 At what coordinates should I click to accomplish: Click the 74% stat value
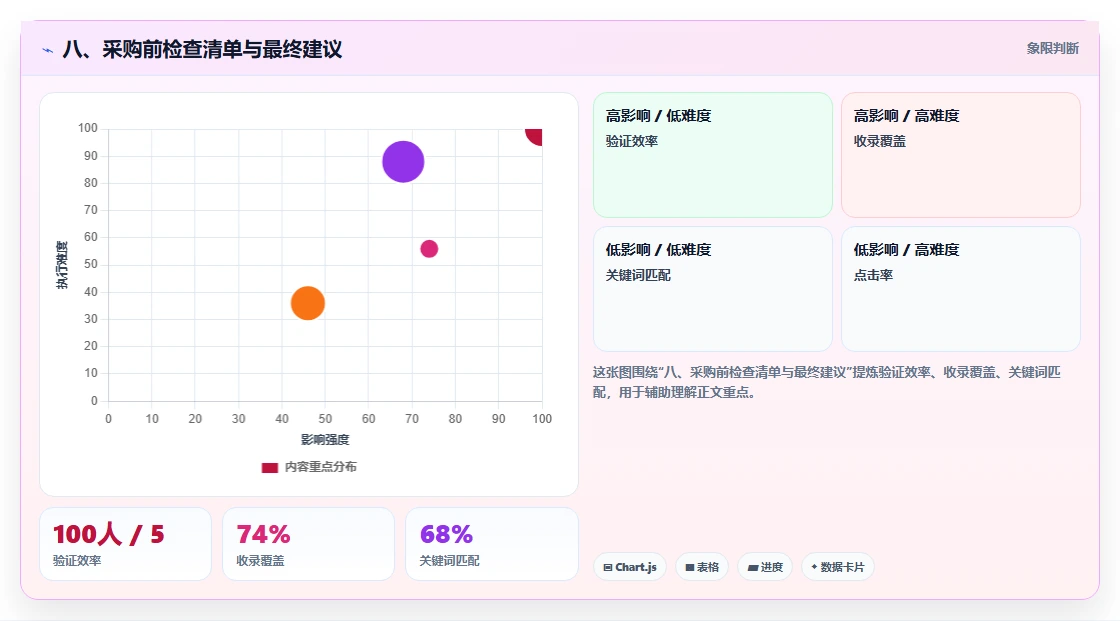(x=264, y=534)
